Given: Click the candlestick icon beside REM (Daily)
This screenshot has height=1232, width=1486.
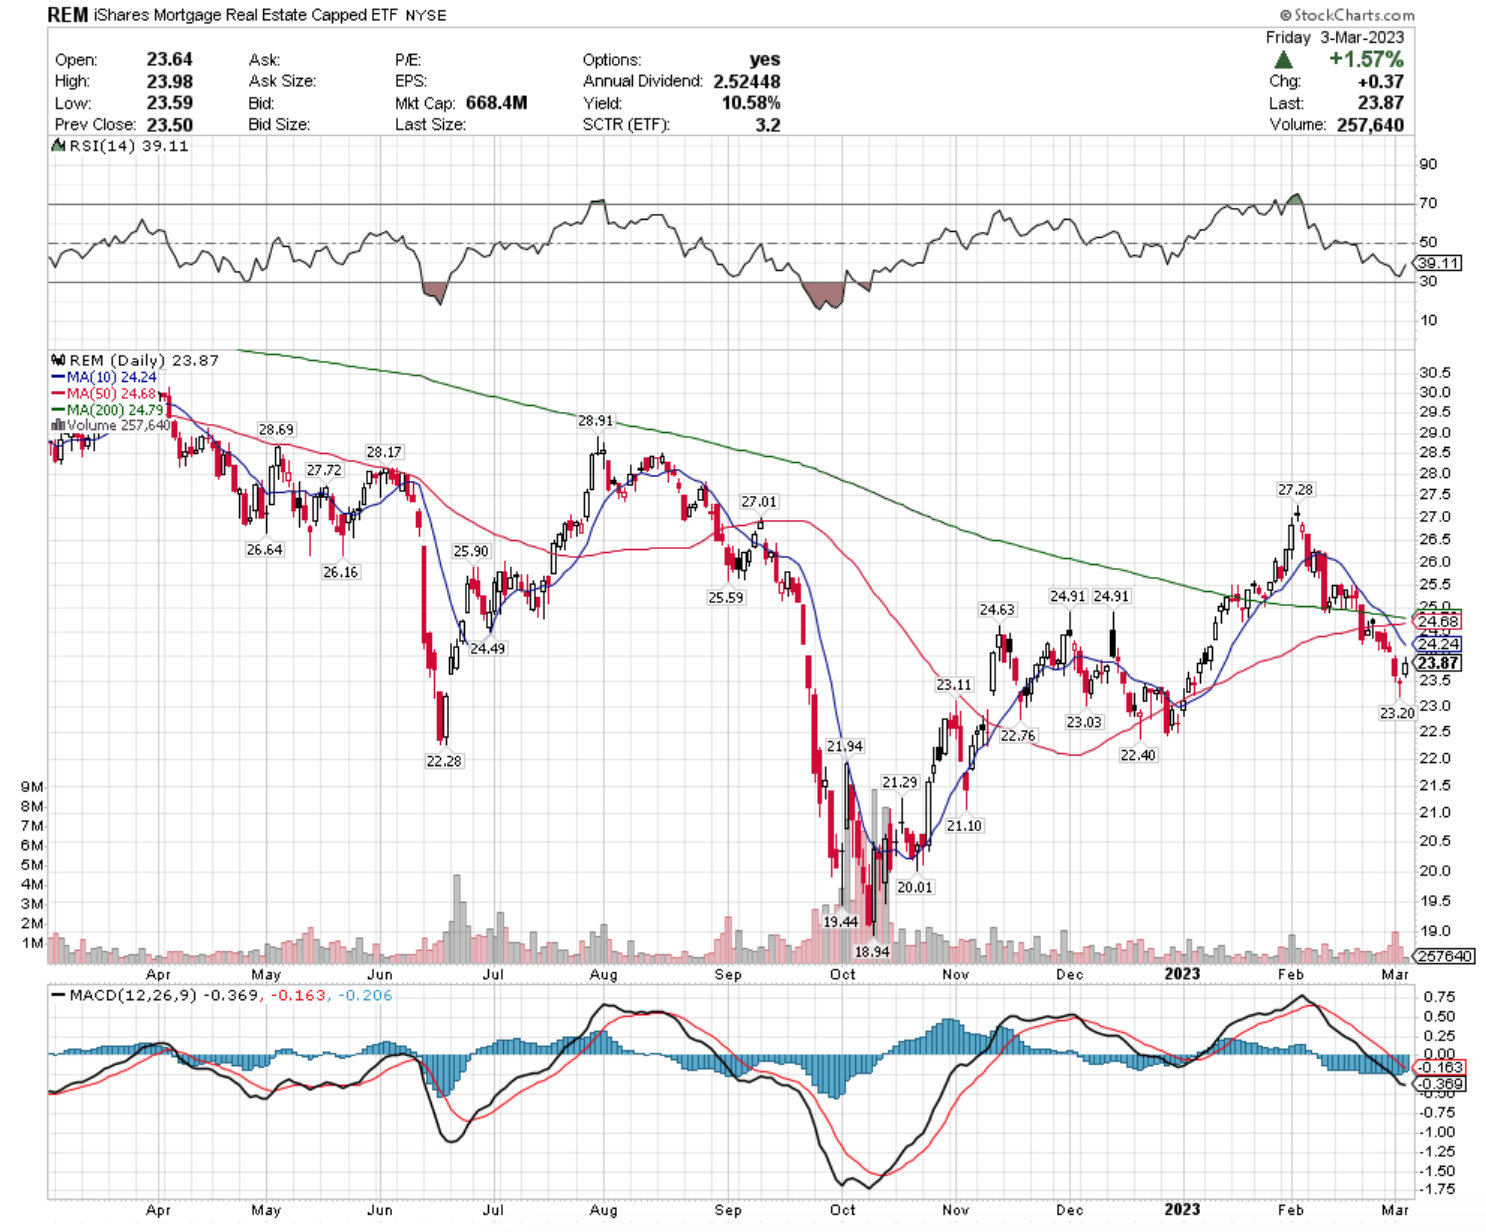Looking at the screenshot, I should pyautogui.click(x=58, y=360).
